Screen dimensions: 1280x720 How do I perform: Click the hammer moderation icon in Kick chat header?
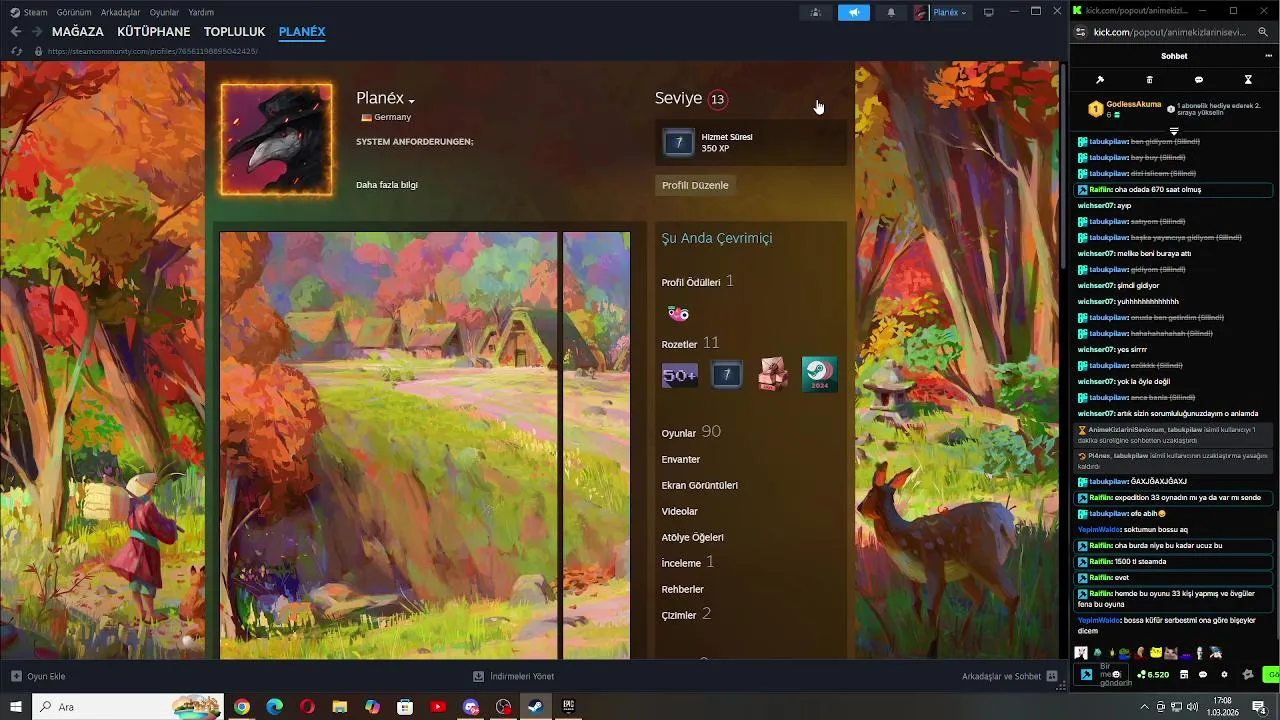(x=1100, y=80)
